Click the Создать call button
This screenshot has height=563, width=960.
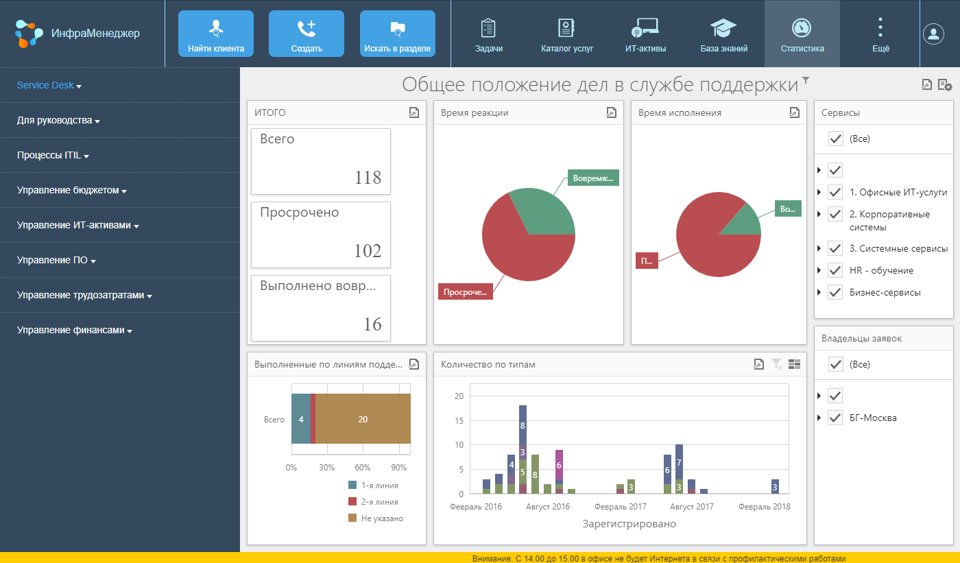coord(306,34)
